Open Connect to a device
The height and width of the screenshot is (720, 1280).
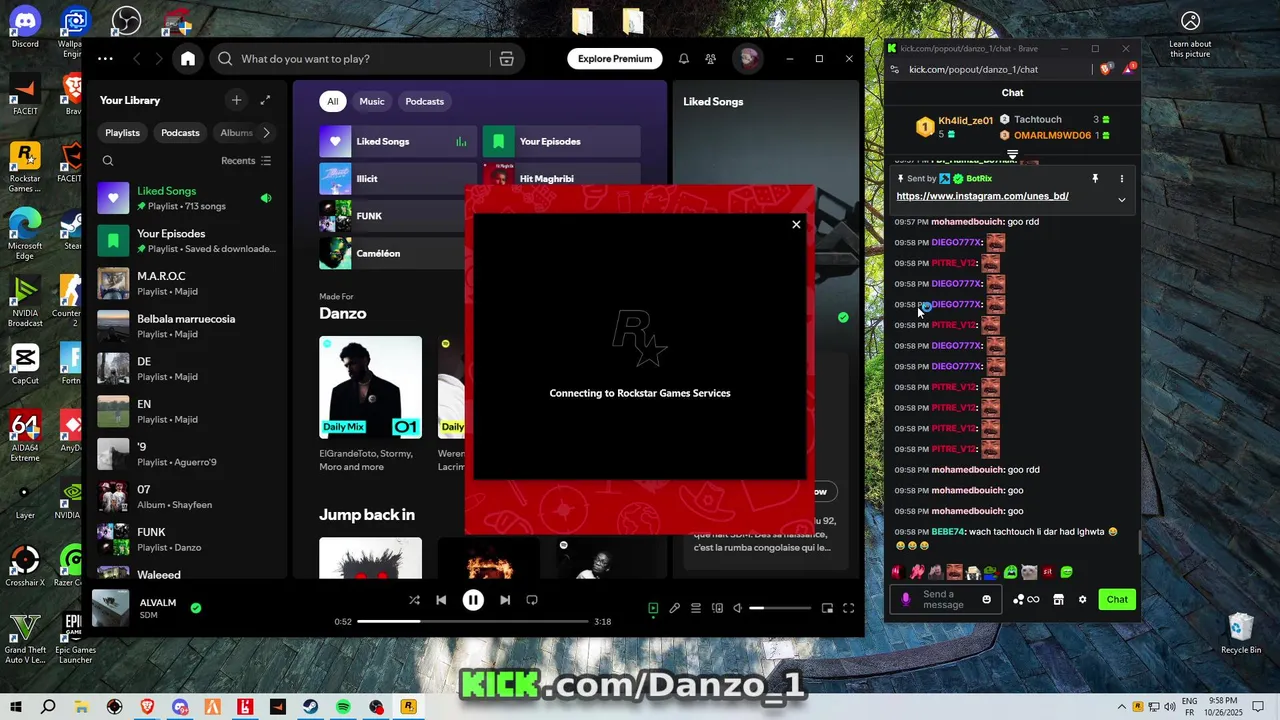[x=717, y=608]
